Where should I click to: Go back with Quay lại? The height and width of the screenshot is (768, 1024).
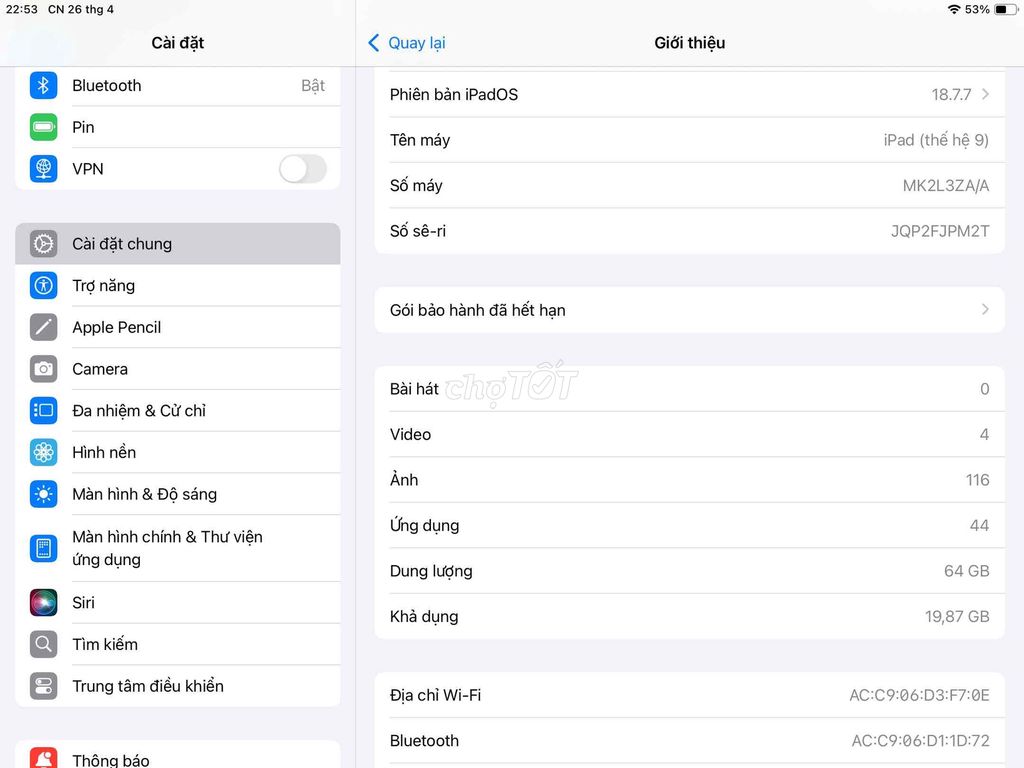point(417,43)
